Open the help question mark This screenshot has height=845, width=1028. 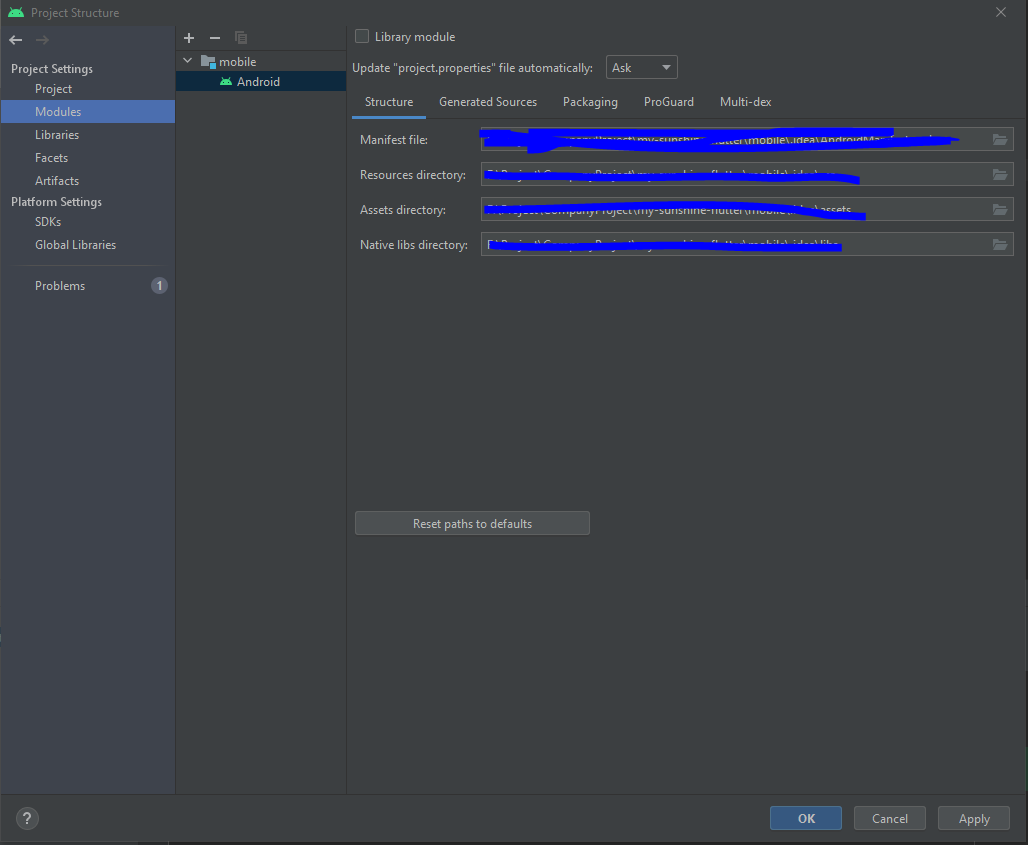(x=27, y=818)
